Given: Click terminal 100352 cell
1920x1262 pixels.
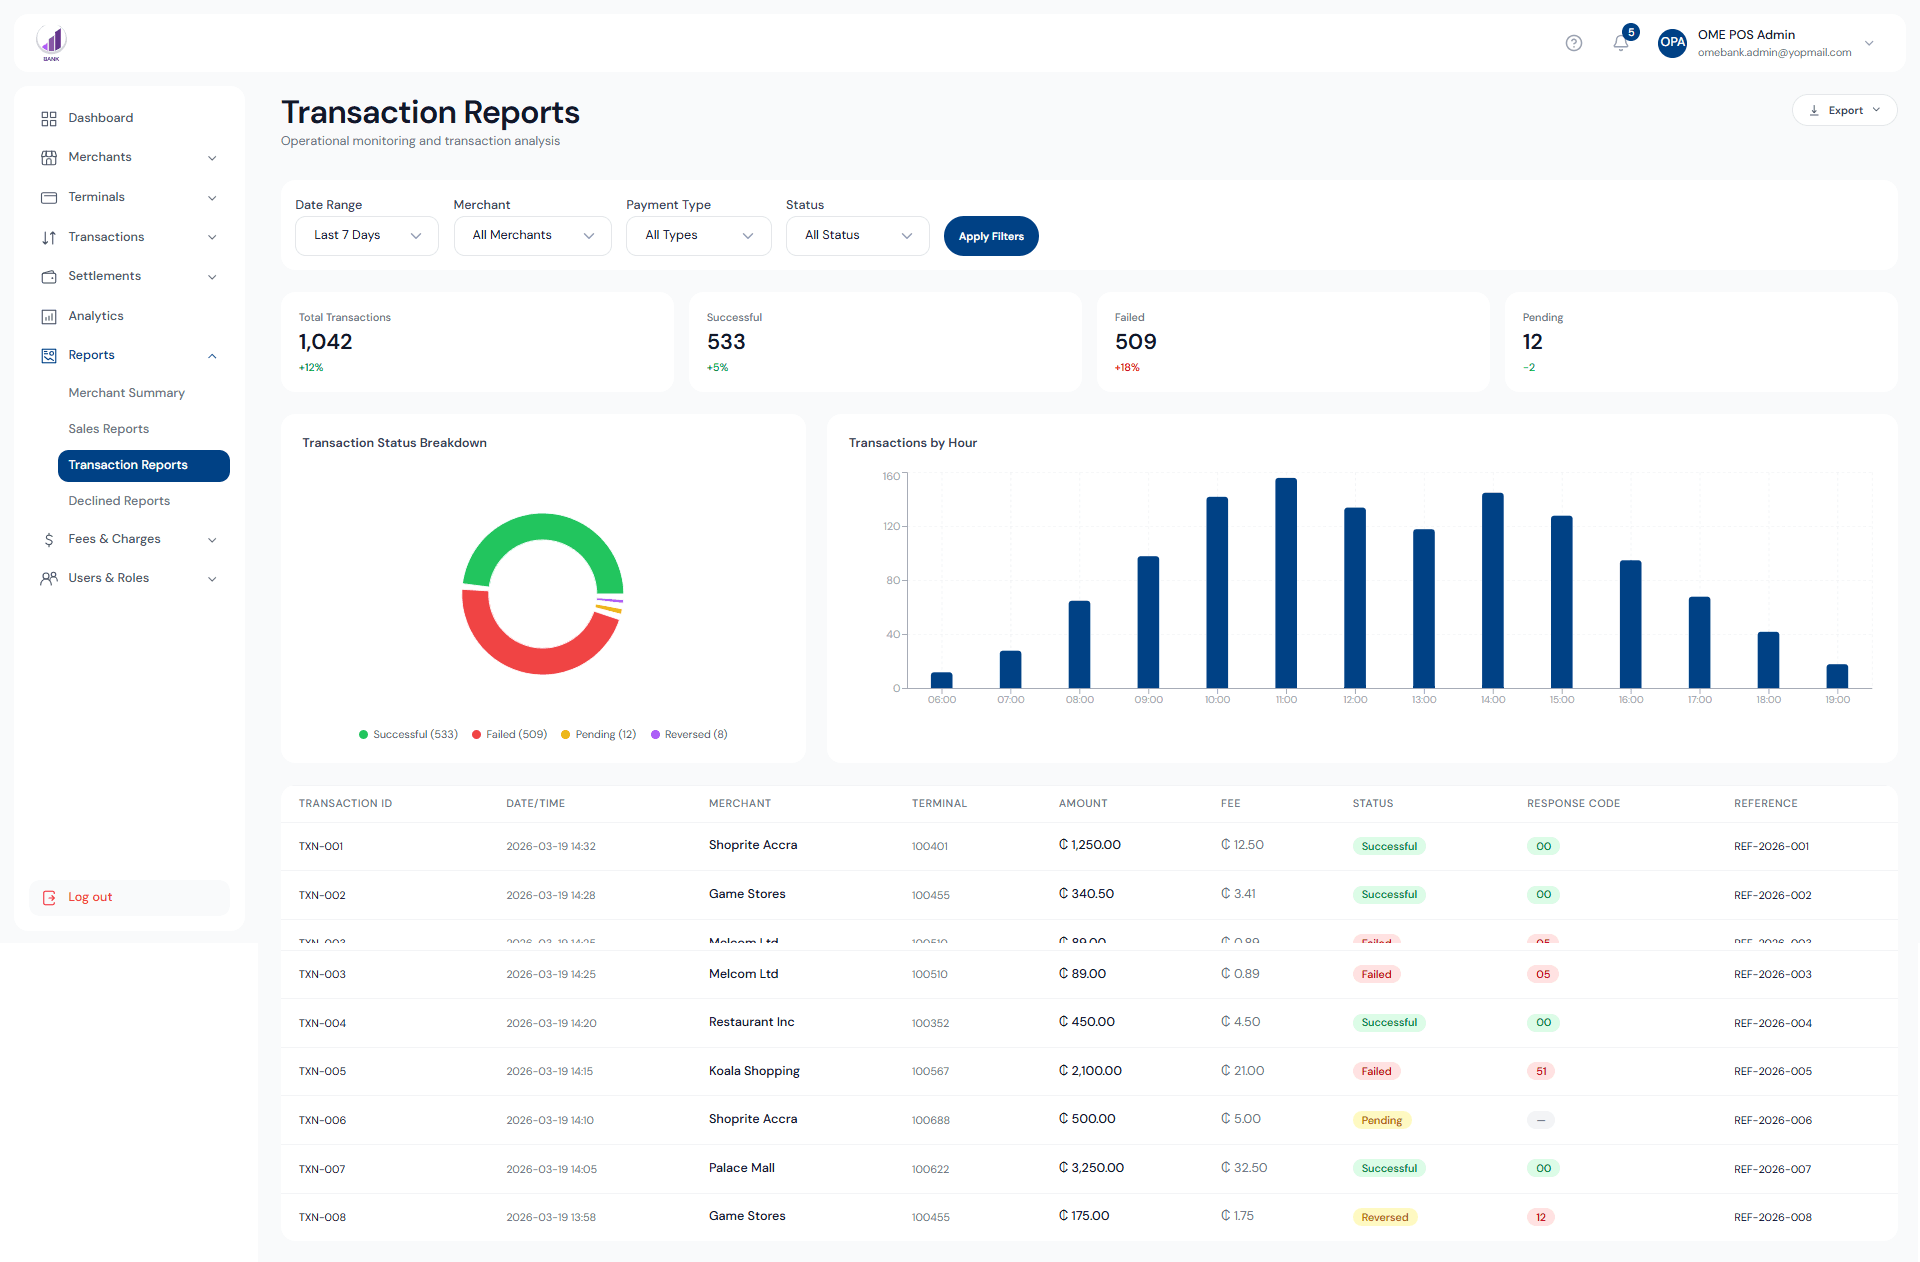Looking at the screenshot, I should click(x=930, y=1024).
